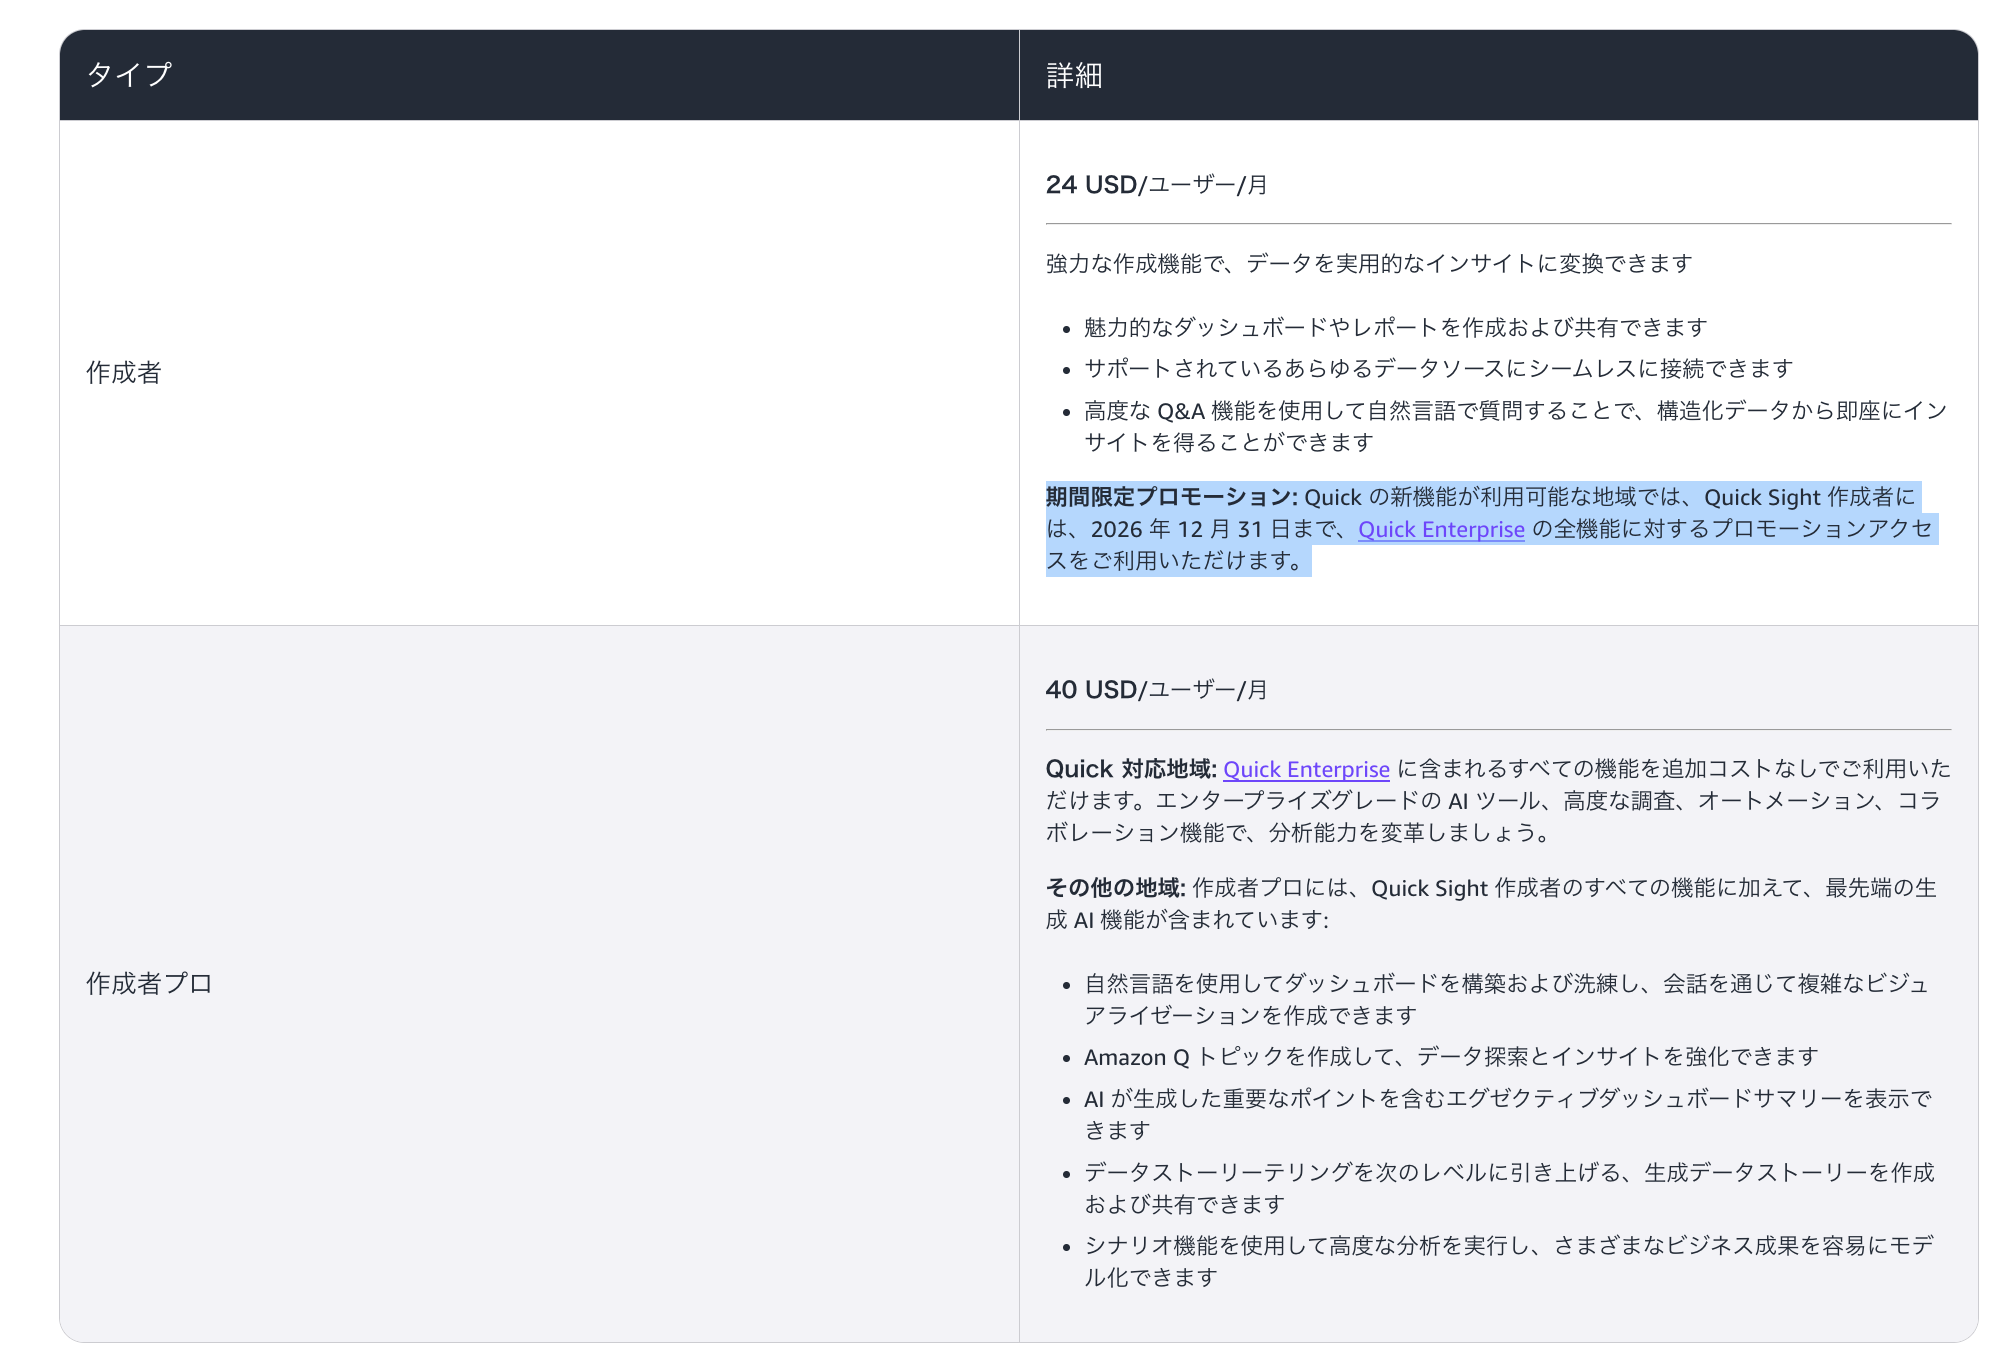Click the text 強力な作成機能で、データを実用的な
Image resolution: width=2004 pixels, height=1370 pixels.
coord(1369,263)
